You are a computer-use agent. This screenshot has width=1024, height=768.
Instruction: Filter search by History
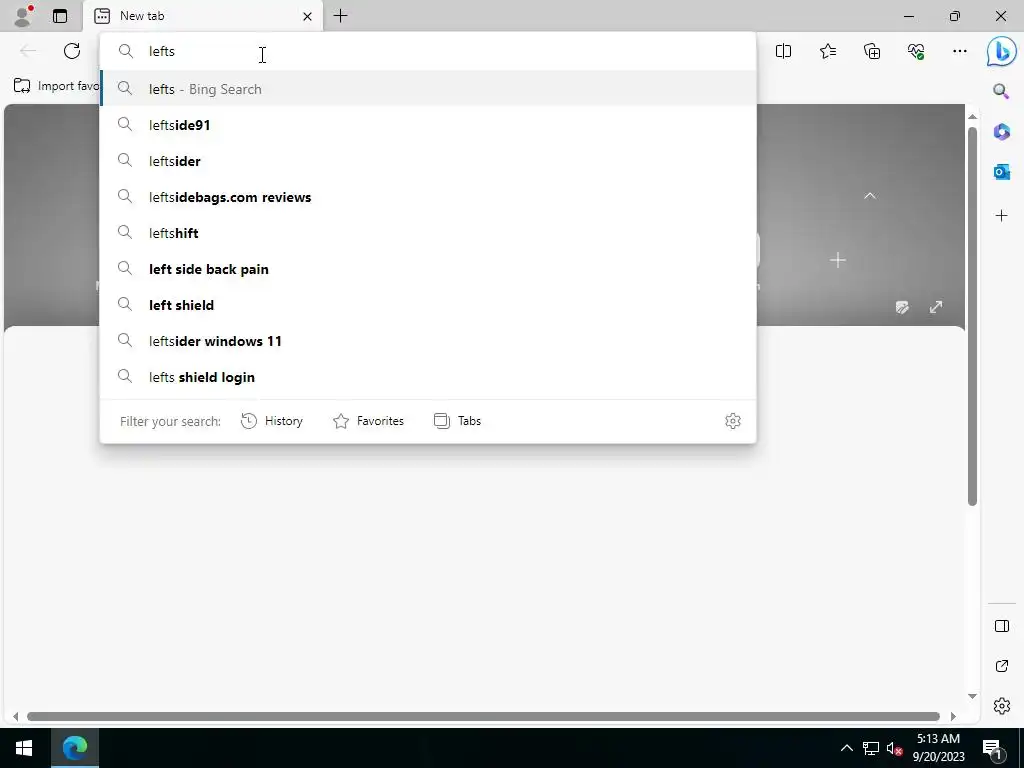[x=272, y=421]
